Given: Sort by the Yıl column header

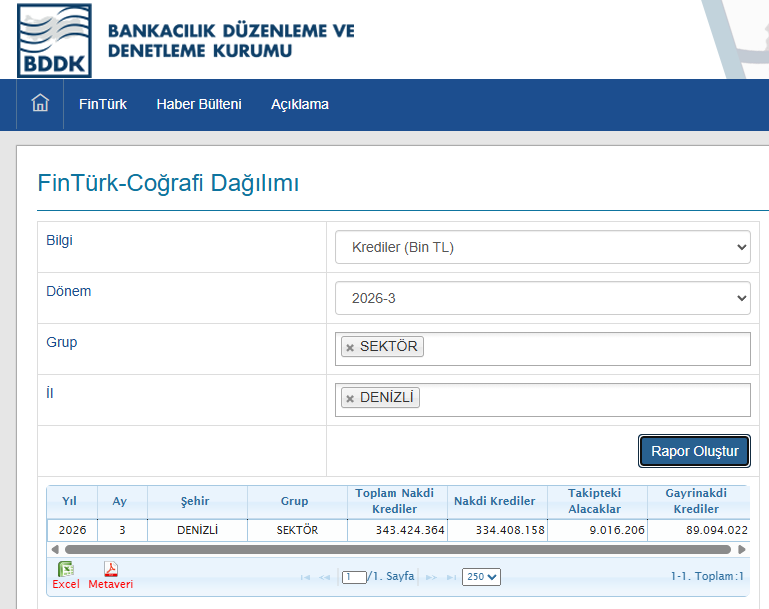Looking at the screenshot, I should [72, 501].
